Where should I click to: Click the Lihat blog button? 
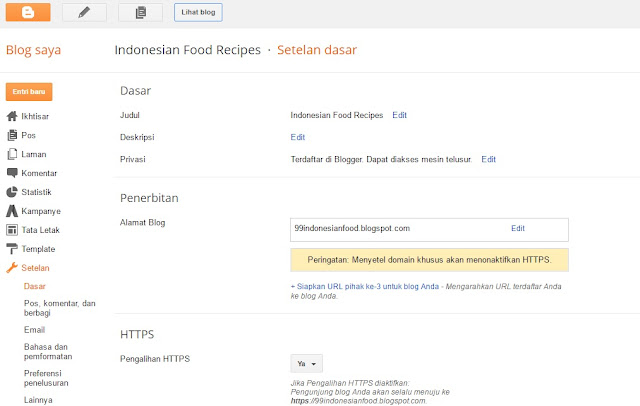(198, 12)
